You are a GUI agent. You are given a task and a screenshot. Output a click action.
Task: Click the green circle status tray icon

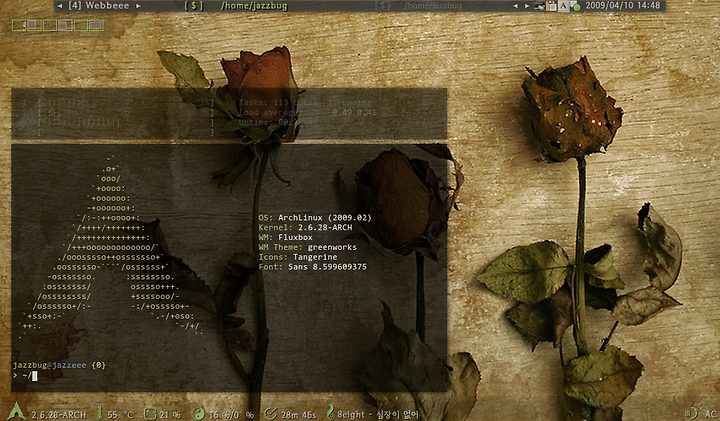click(x=576, y=6)
